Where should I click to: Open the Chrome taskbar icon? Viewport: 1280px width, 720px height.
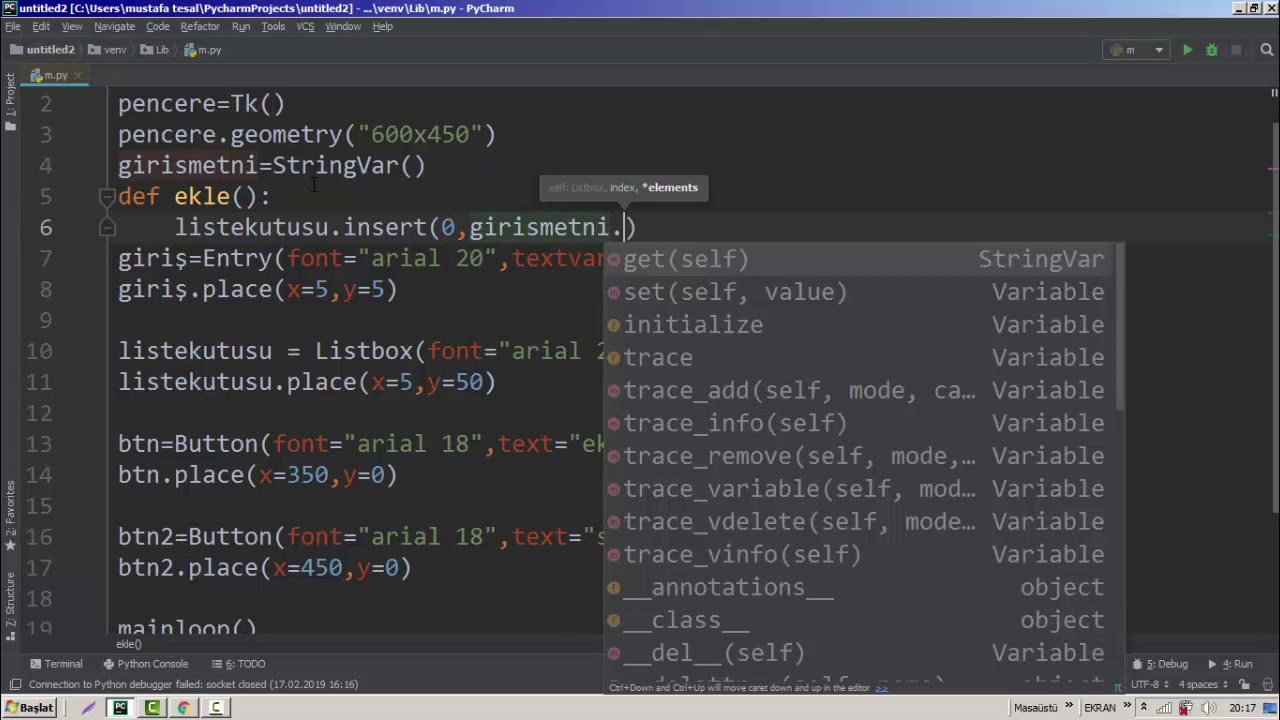tap(184, 708)
